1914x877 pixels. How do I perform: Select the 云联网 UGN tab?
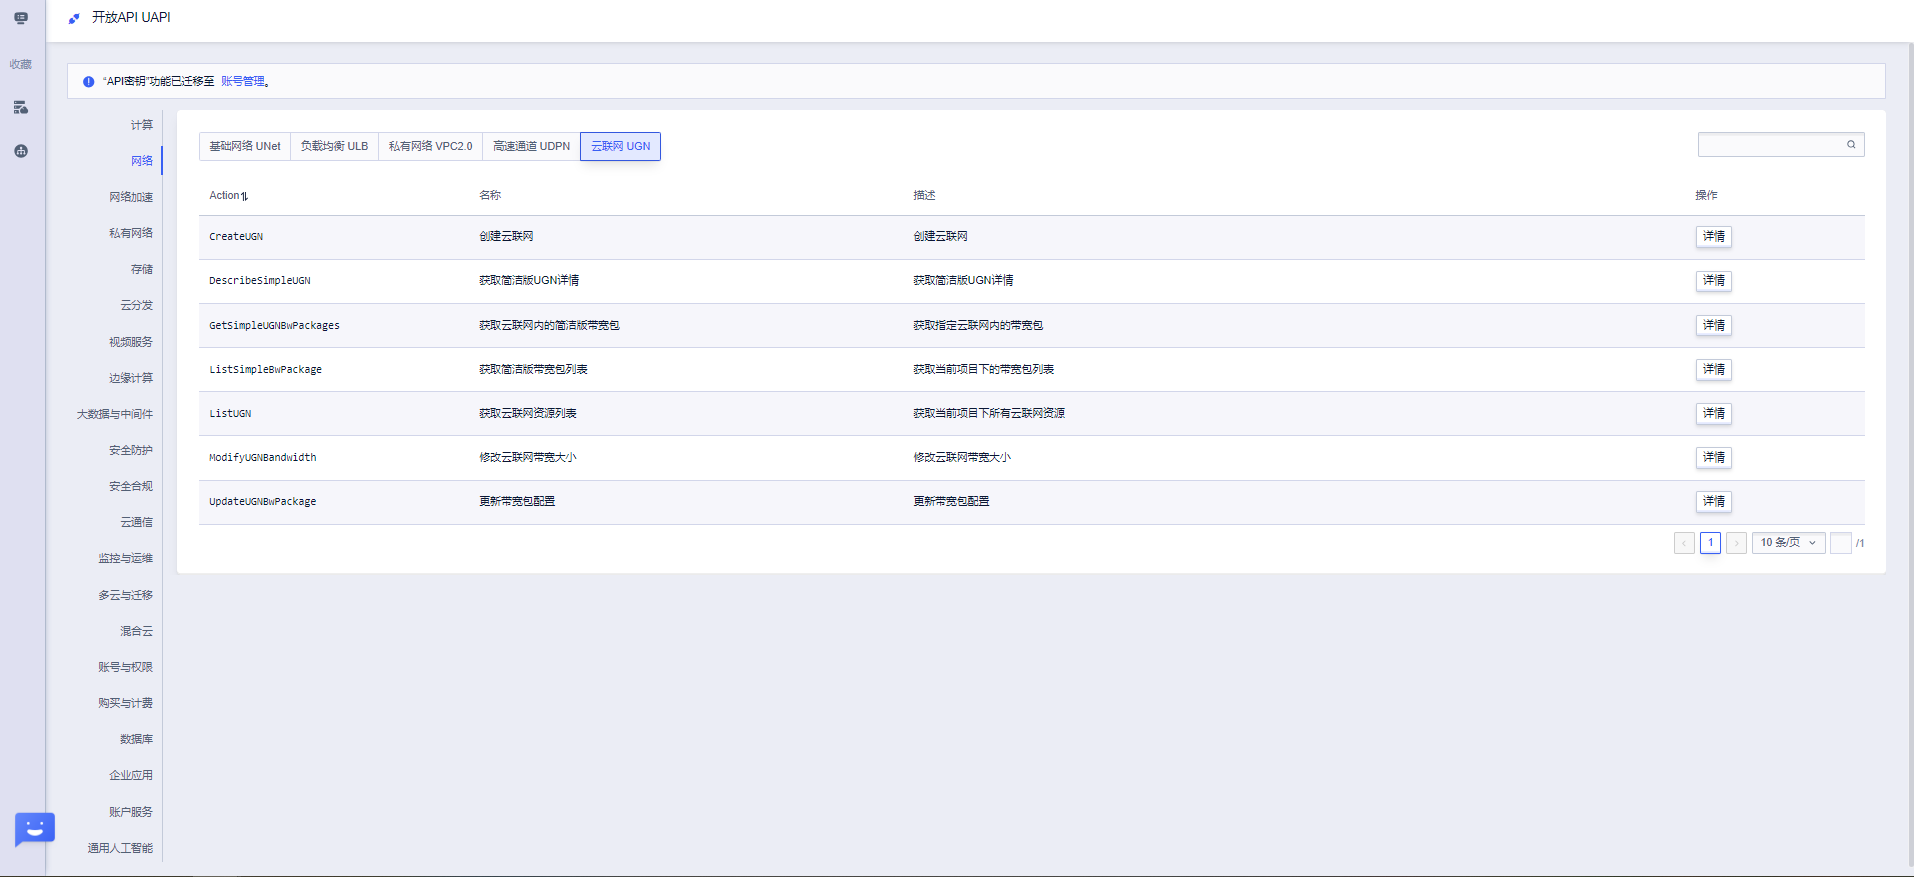coord(620,146)
